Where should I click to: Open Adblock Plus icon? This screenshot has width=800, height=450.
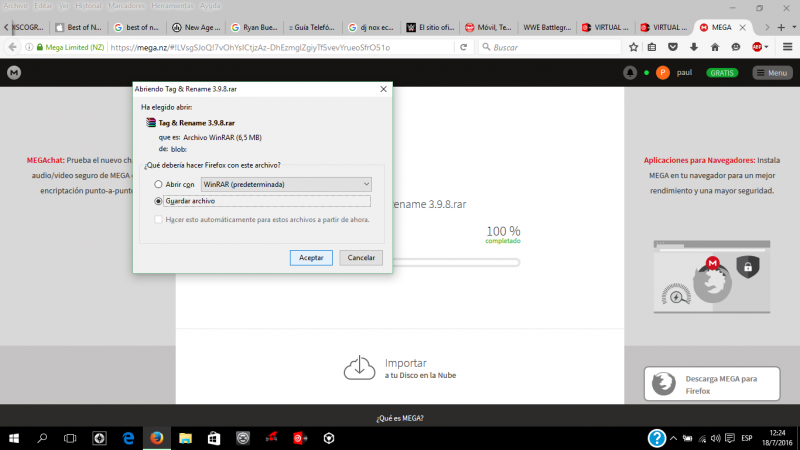point(757,47)
